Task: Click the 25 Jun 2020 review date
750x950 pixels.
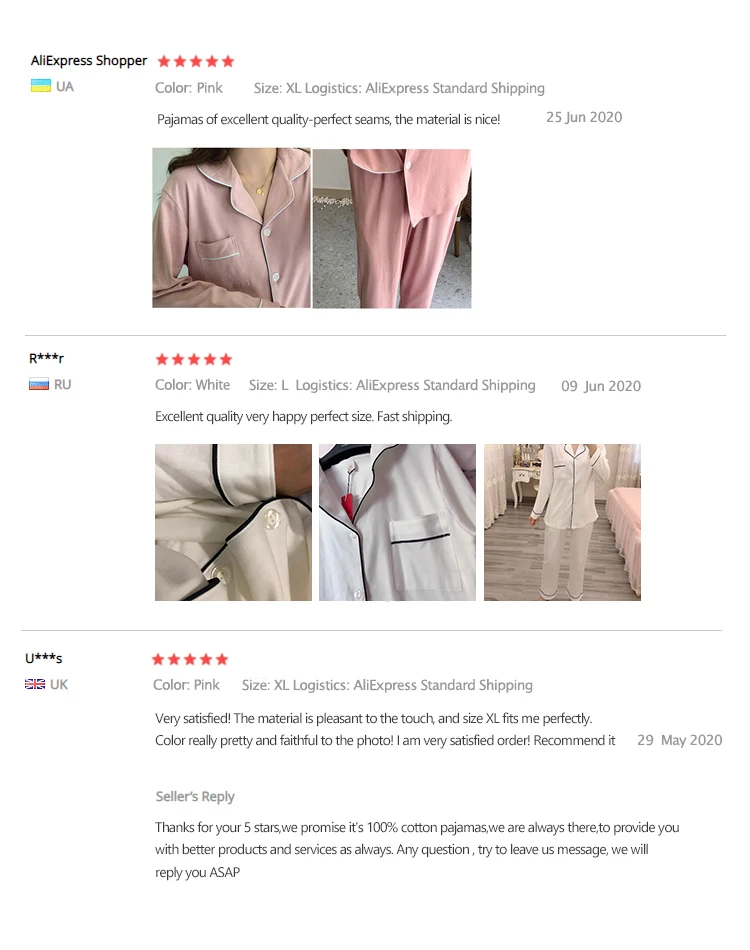Action: tap(584, 117)
